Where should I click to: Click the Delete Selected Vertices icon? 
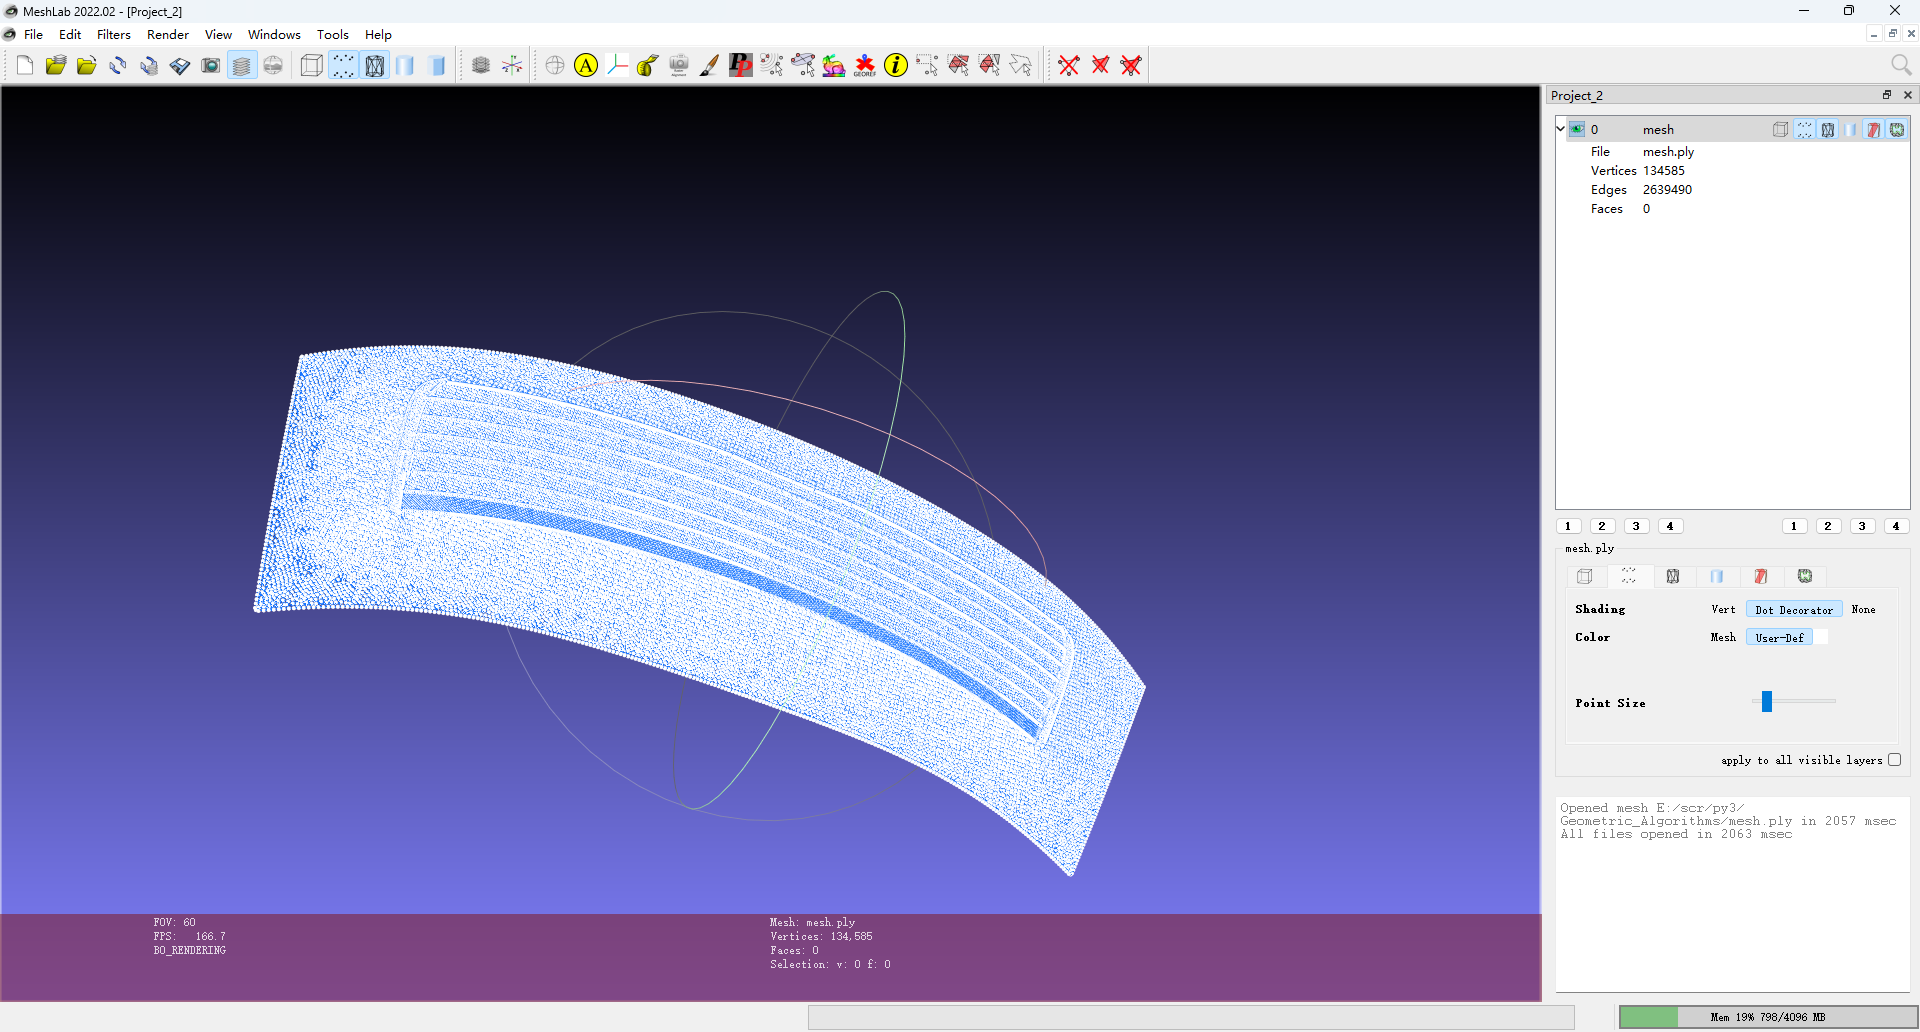click(1069, 66)
